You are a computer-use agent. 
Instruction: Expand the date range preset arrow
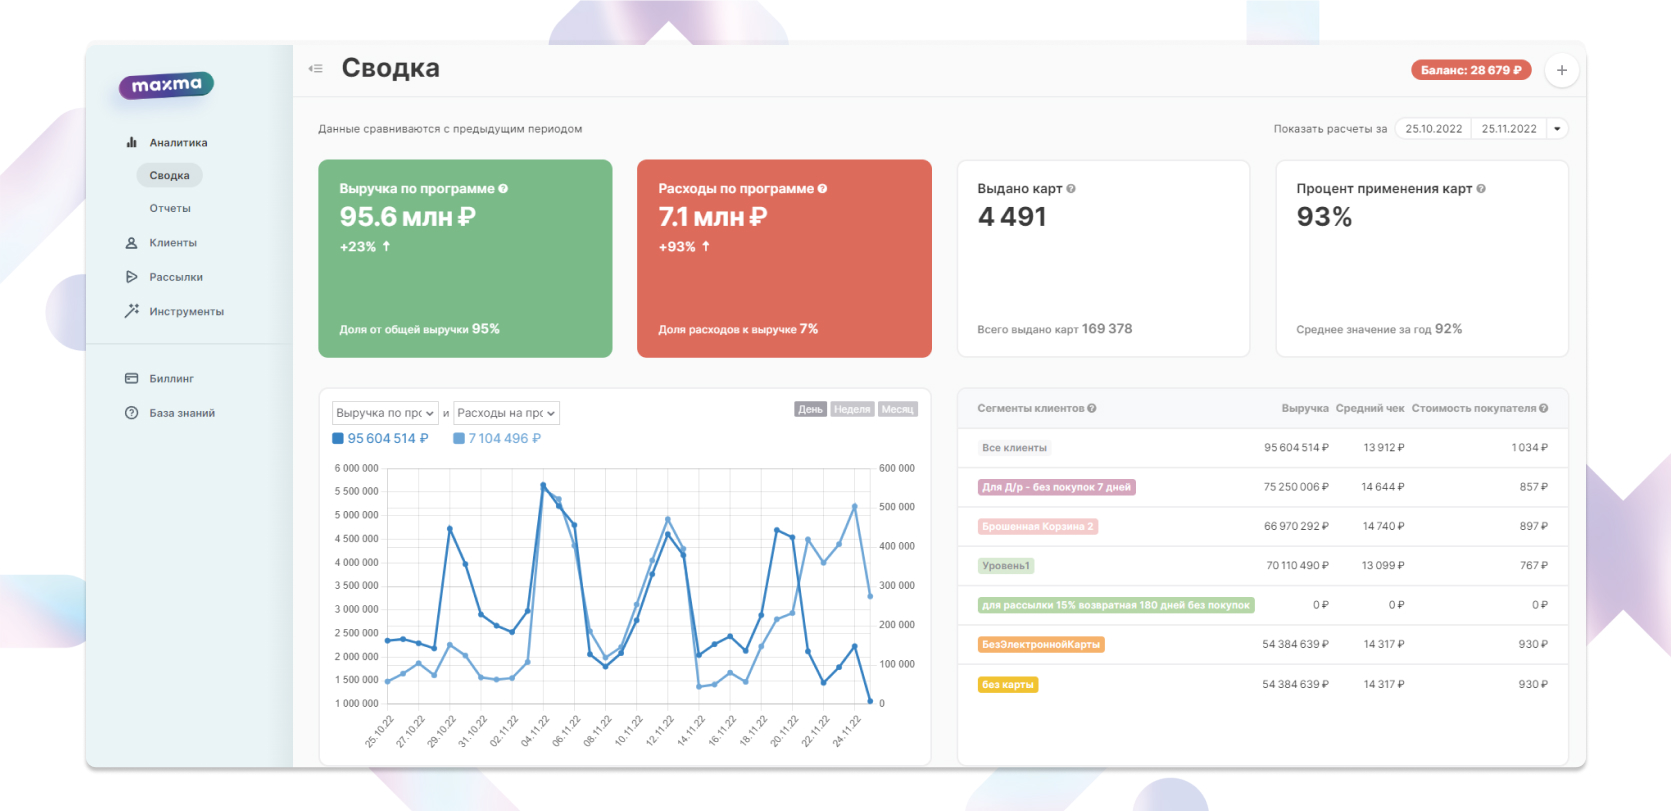pyautogui.click(x=1557, y=129)
